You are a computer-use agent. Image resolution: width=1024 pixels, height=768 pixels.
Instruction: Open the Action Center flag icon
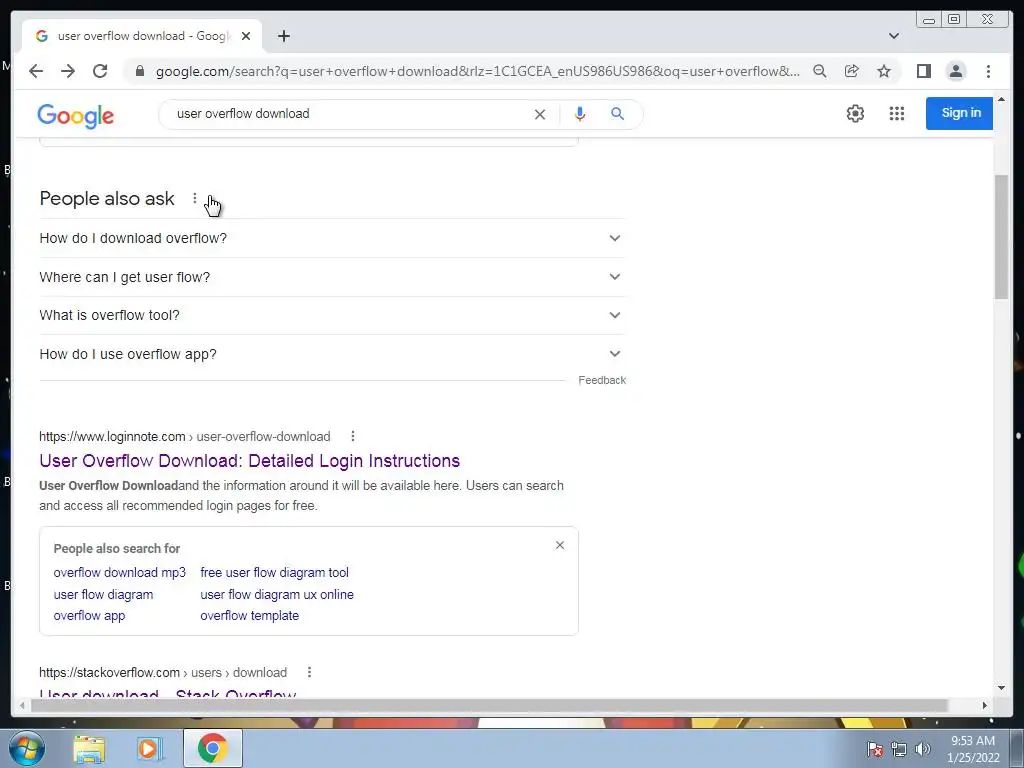[x=874, y=749]
